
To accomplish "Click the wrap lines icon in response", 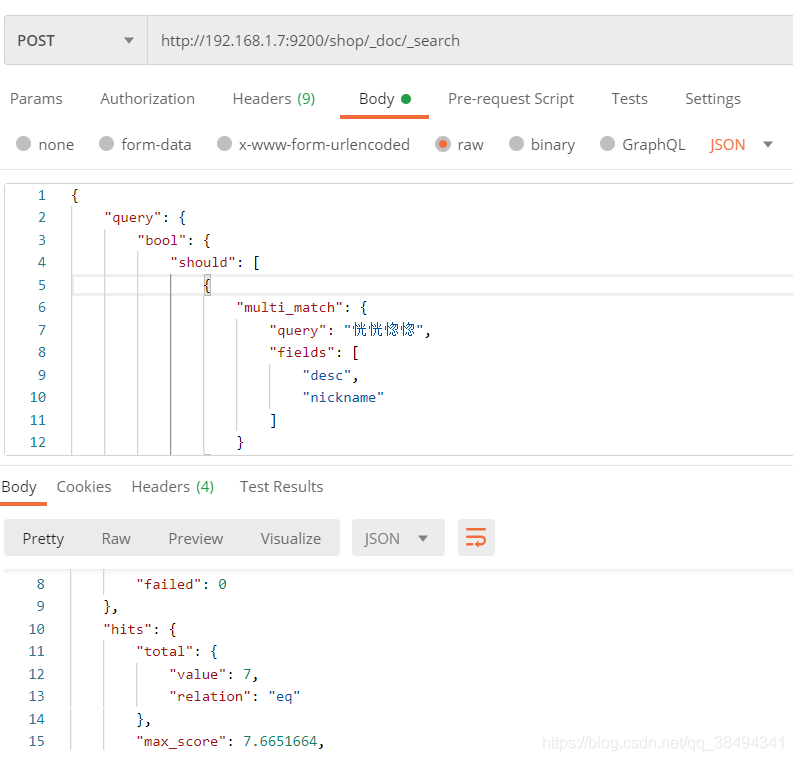I will coord(476,538).
